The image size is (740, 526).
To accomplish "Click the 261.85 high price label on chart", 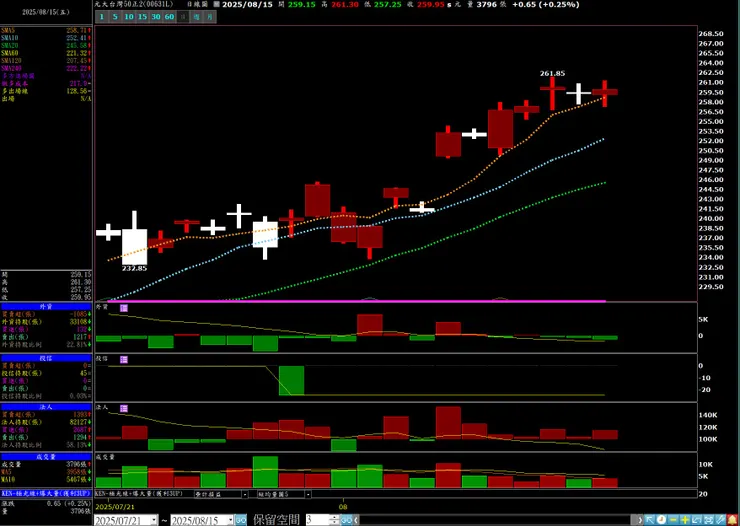I will 552,74.
